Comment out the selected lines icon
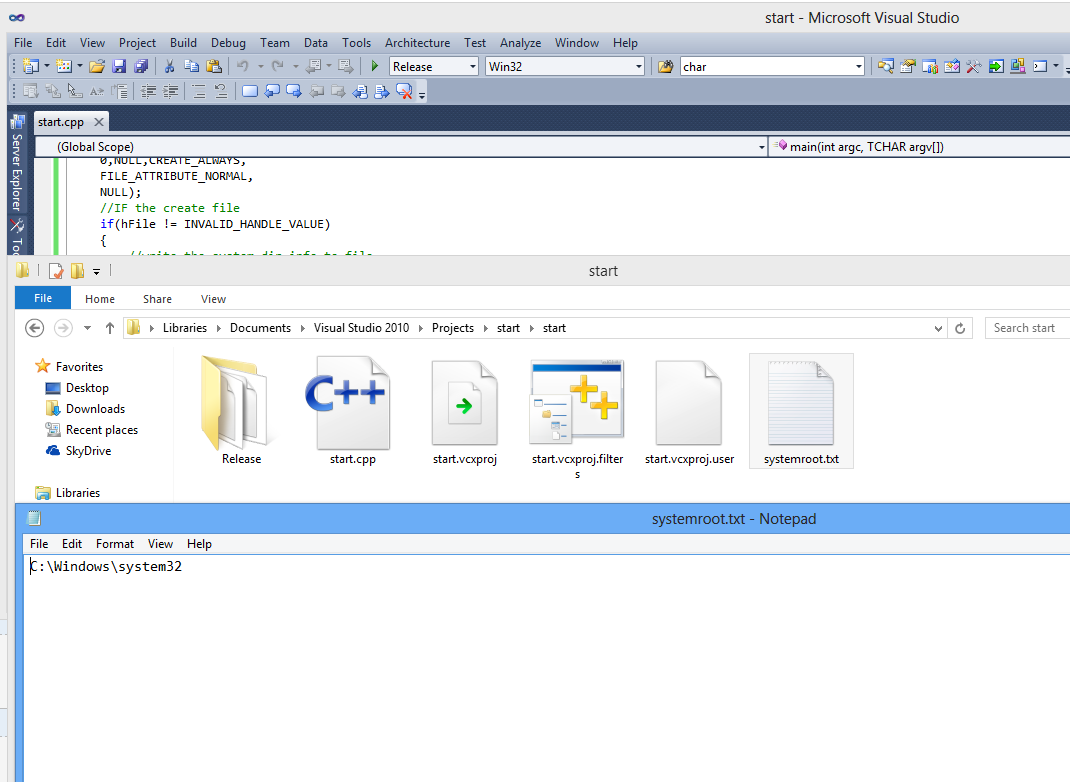This screenshot has height=782, width=1070. point(199,91)
